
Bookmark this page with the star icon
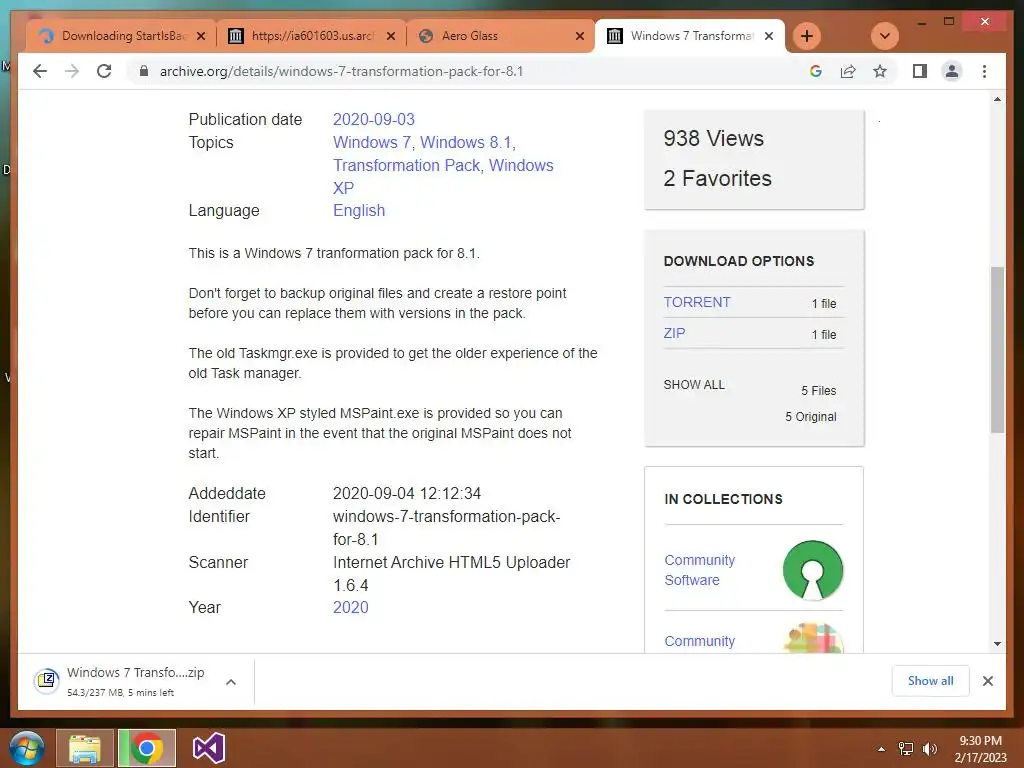coord(880,71)
